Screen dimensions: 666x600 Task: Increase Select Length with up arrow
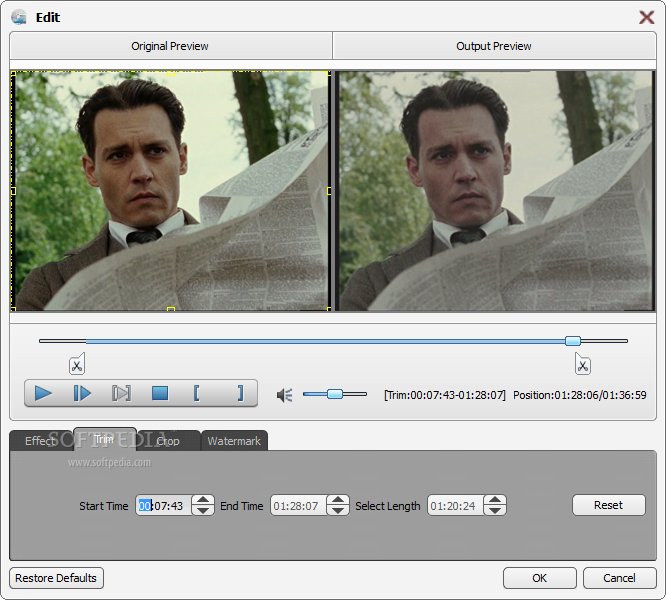point(495,500)
